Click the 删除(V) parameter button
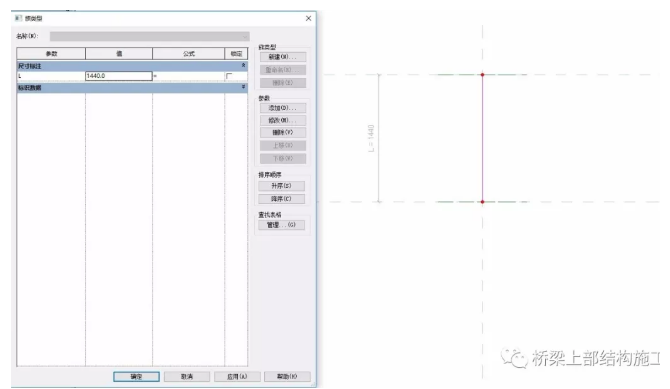Image resolution: width=670 pixels, height=389 pixels. click(282, 133)
